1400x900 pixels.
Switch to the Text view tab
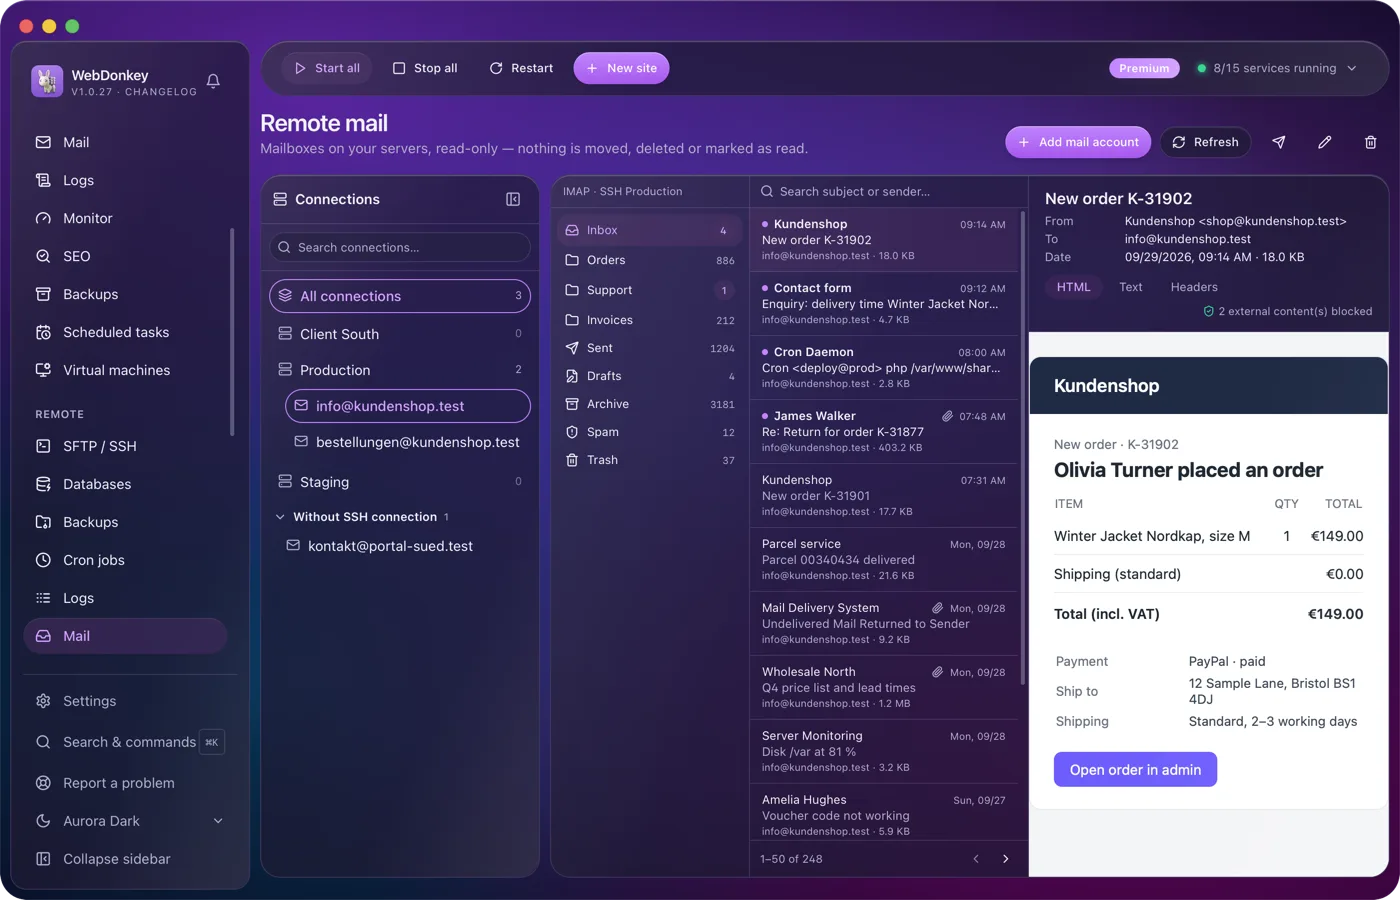[x=1130, y=287]
